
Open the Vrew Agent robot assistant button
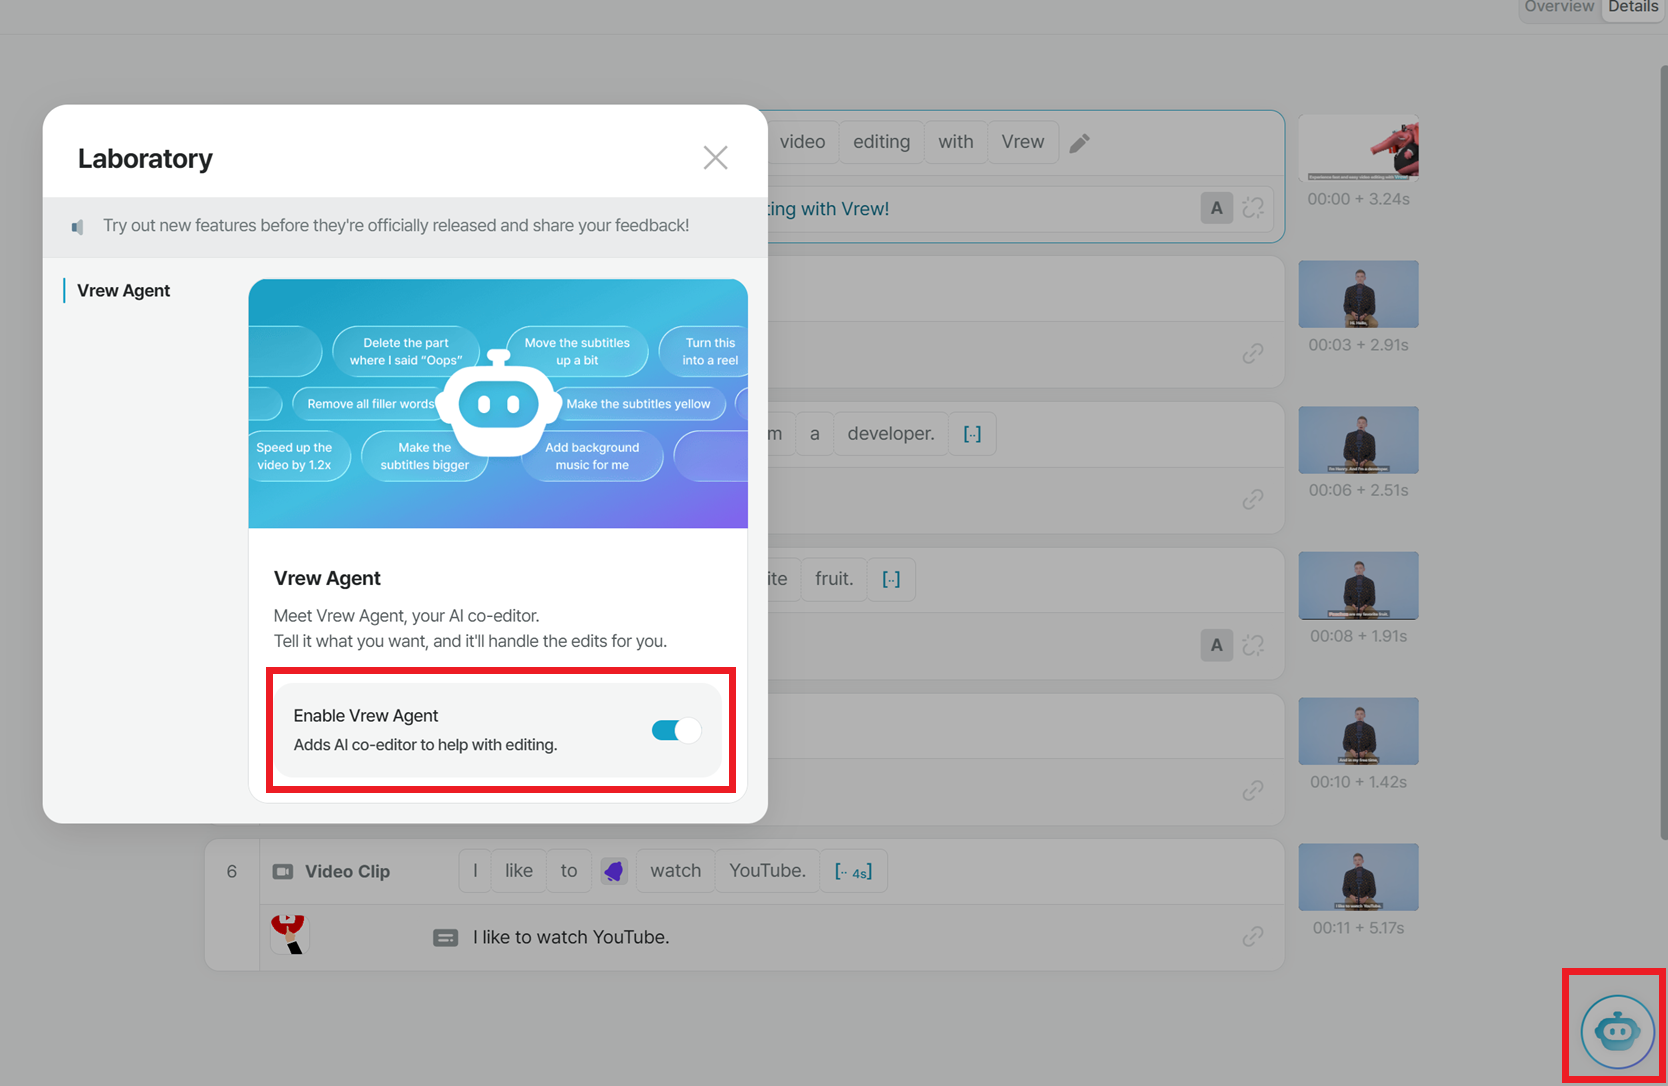[1617, 1031]
